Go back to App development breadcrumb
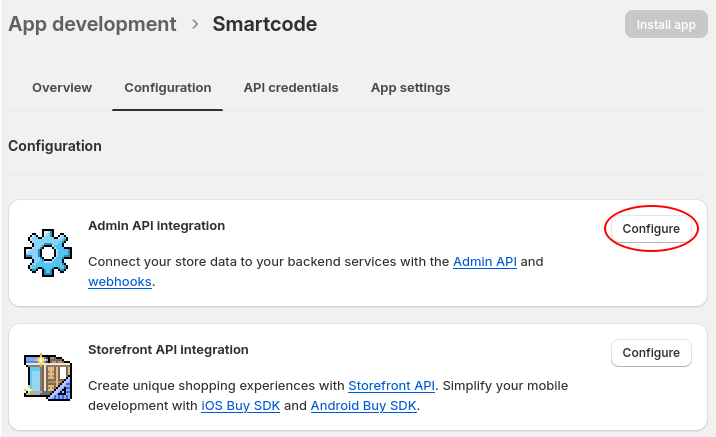 point(92,24)
